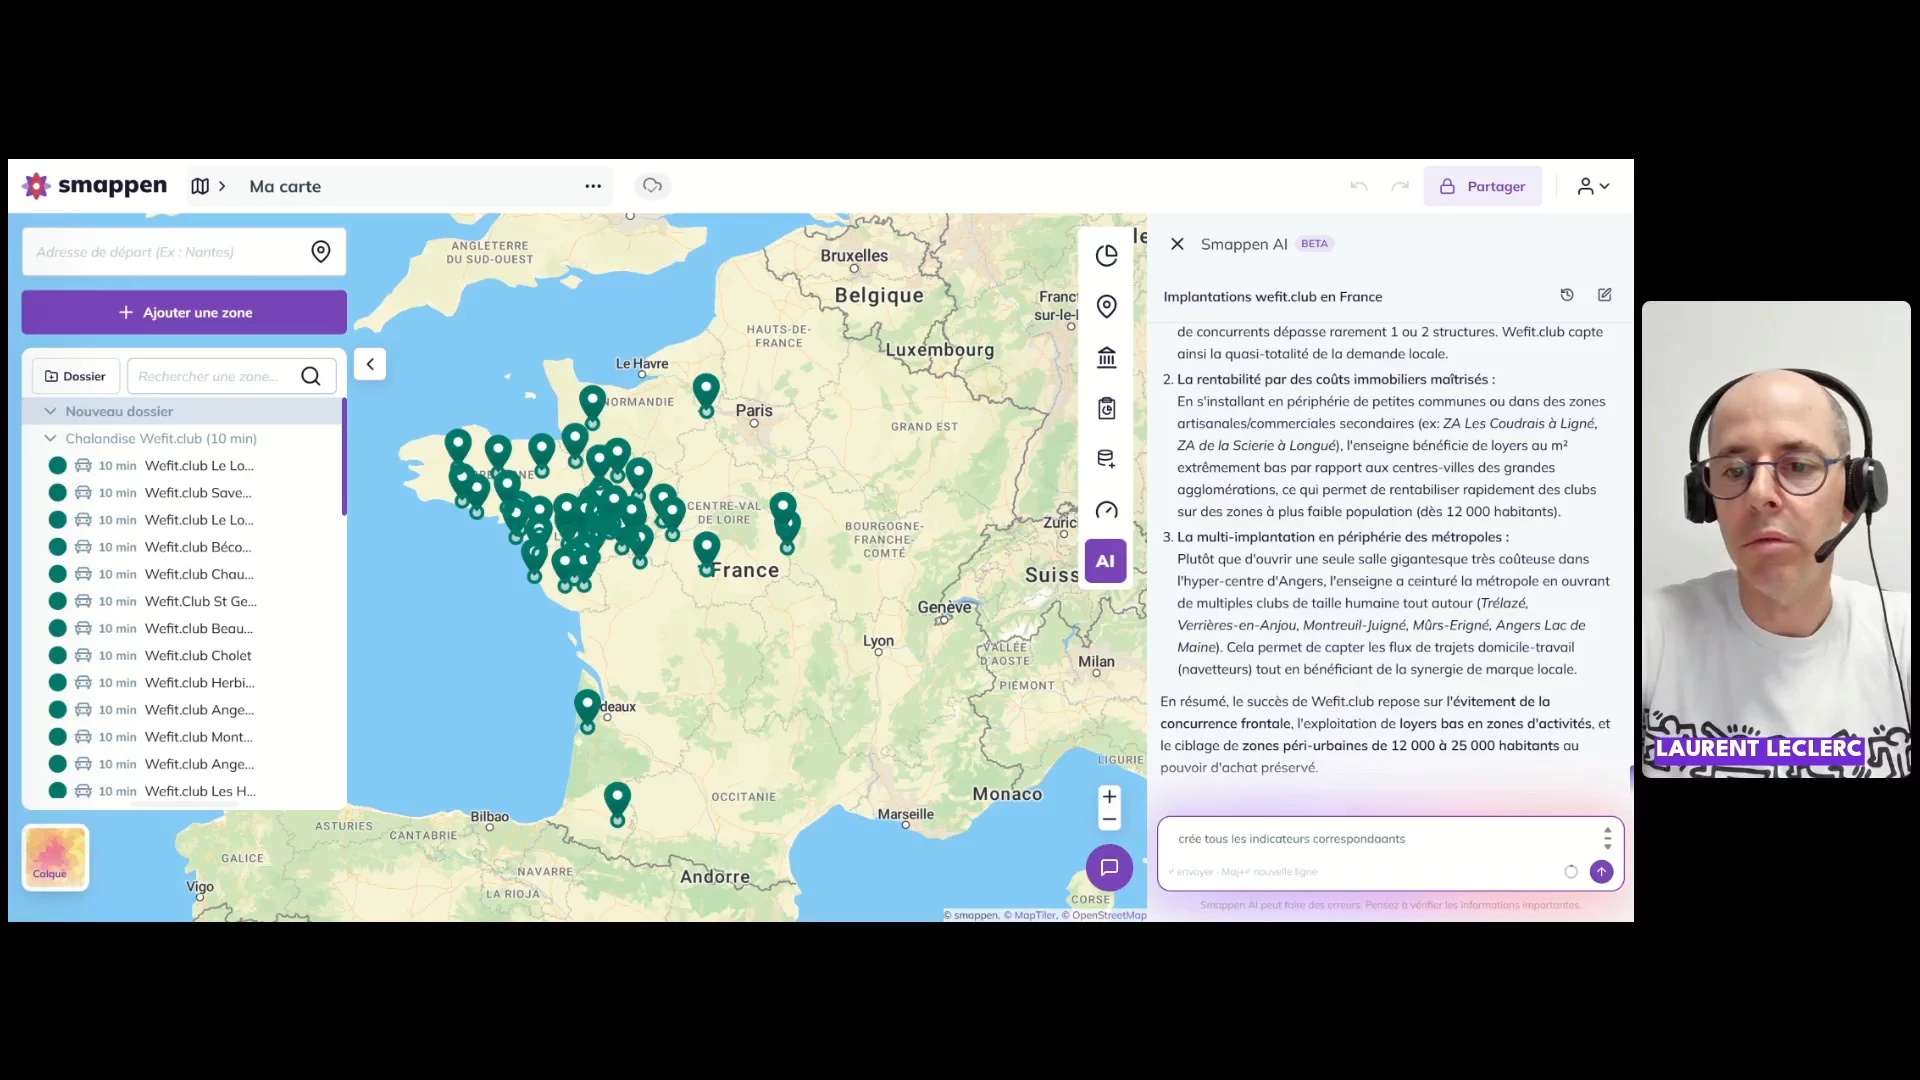This screenshot has width=1920, height=1080.
Task: Open the Partager sharing dialog
Action: click(x=1482, y=186)
